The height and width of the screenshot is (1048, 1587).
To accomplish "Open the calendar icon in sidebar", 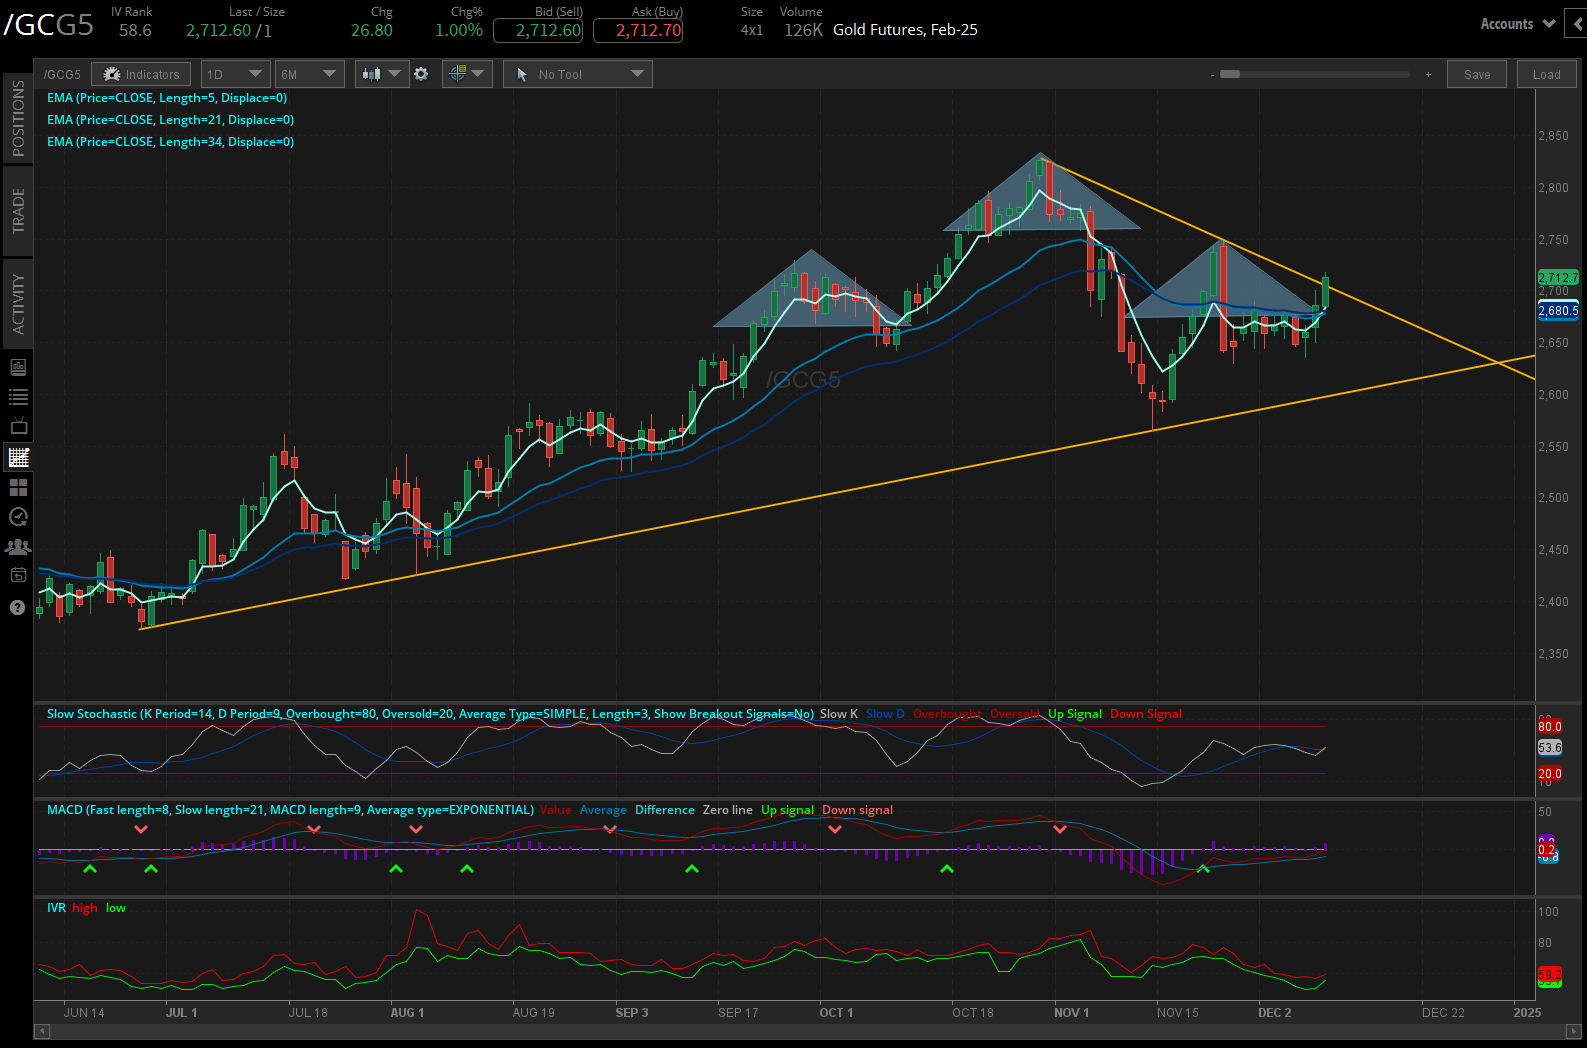I will pos(18,575).
